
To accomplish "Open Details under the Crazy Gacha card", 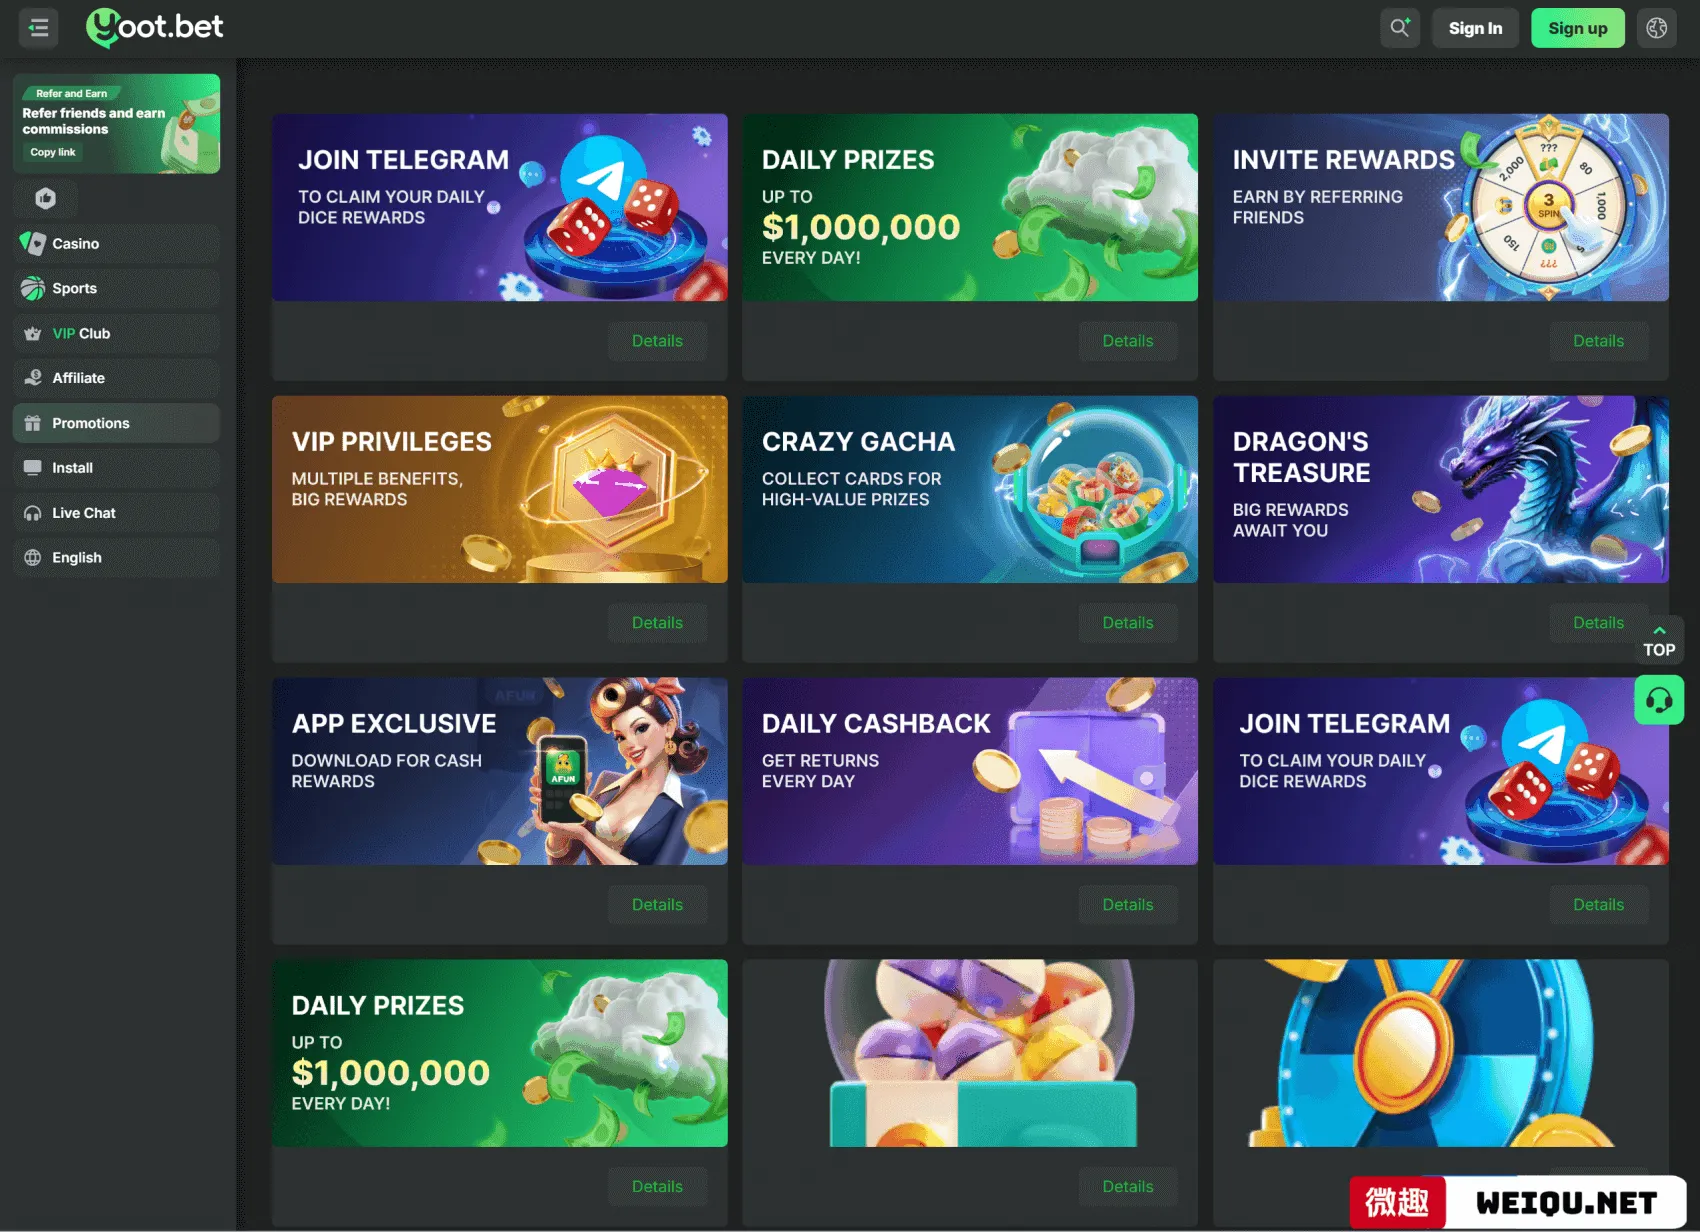I will coord(1127,623).
